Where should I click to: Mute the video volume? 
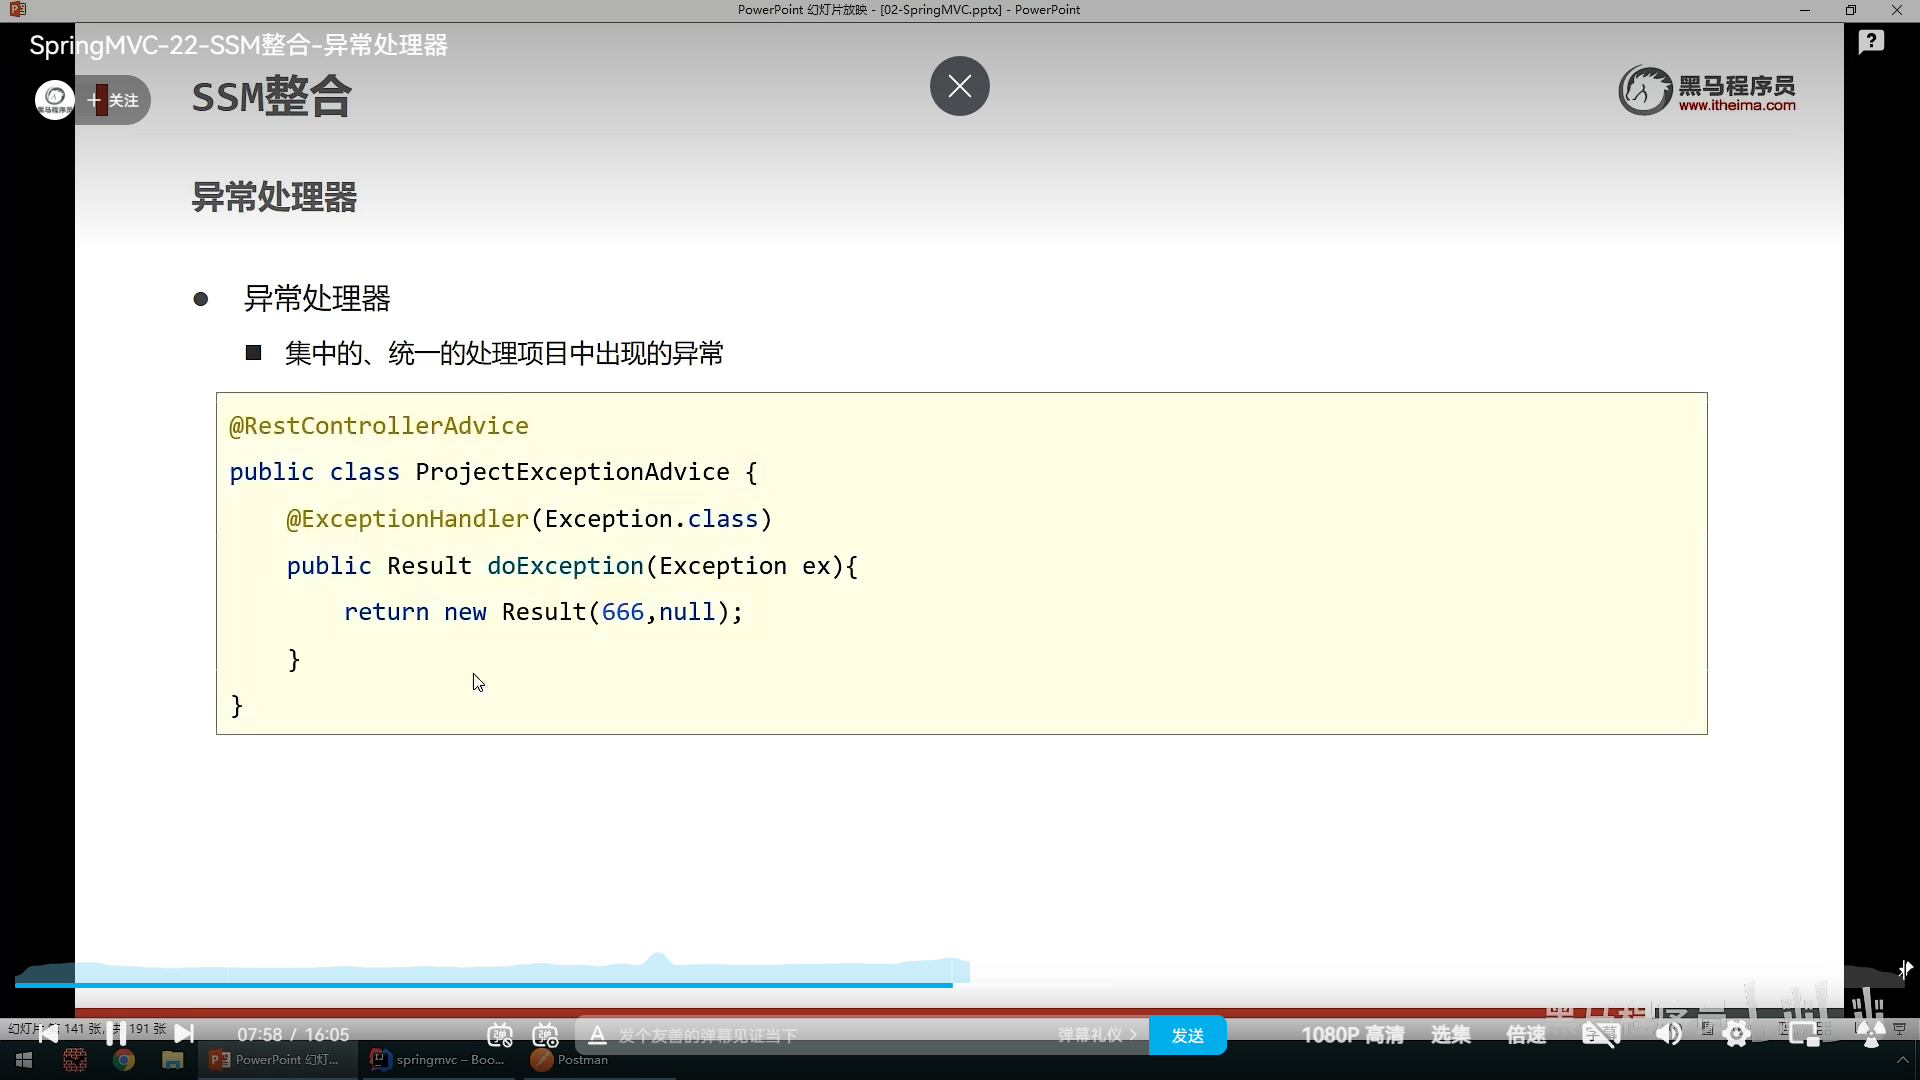pyautogui.click(x=1668, y=1035)
